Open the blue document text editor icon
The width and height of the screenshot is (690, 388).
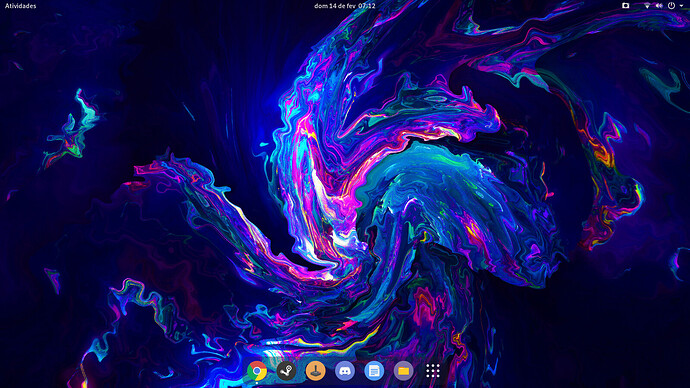tap(374, 371)
